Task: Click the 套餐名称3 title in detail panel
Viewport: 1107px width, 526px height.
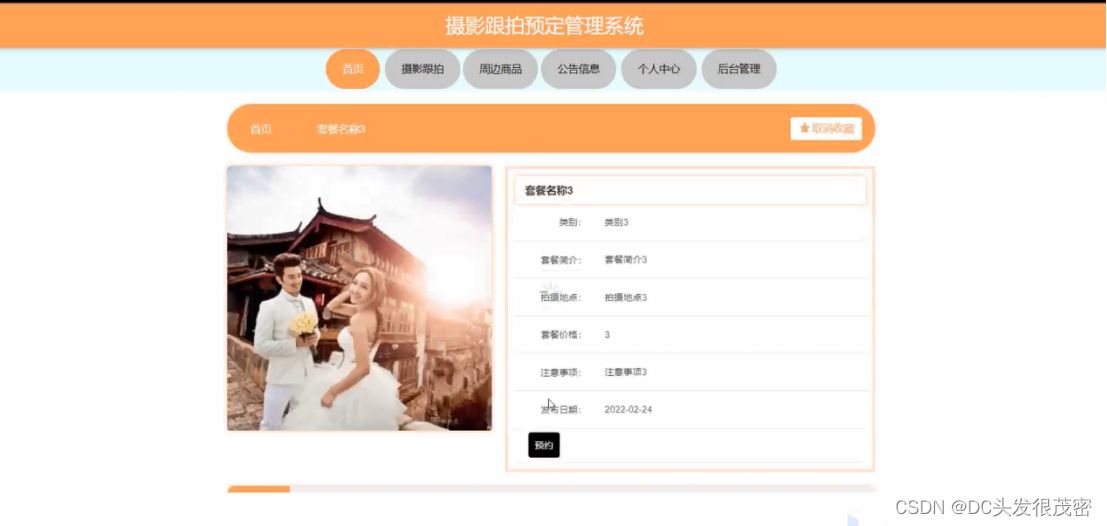Action: 549,191
